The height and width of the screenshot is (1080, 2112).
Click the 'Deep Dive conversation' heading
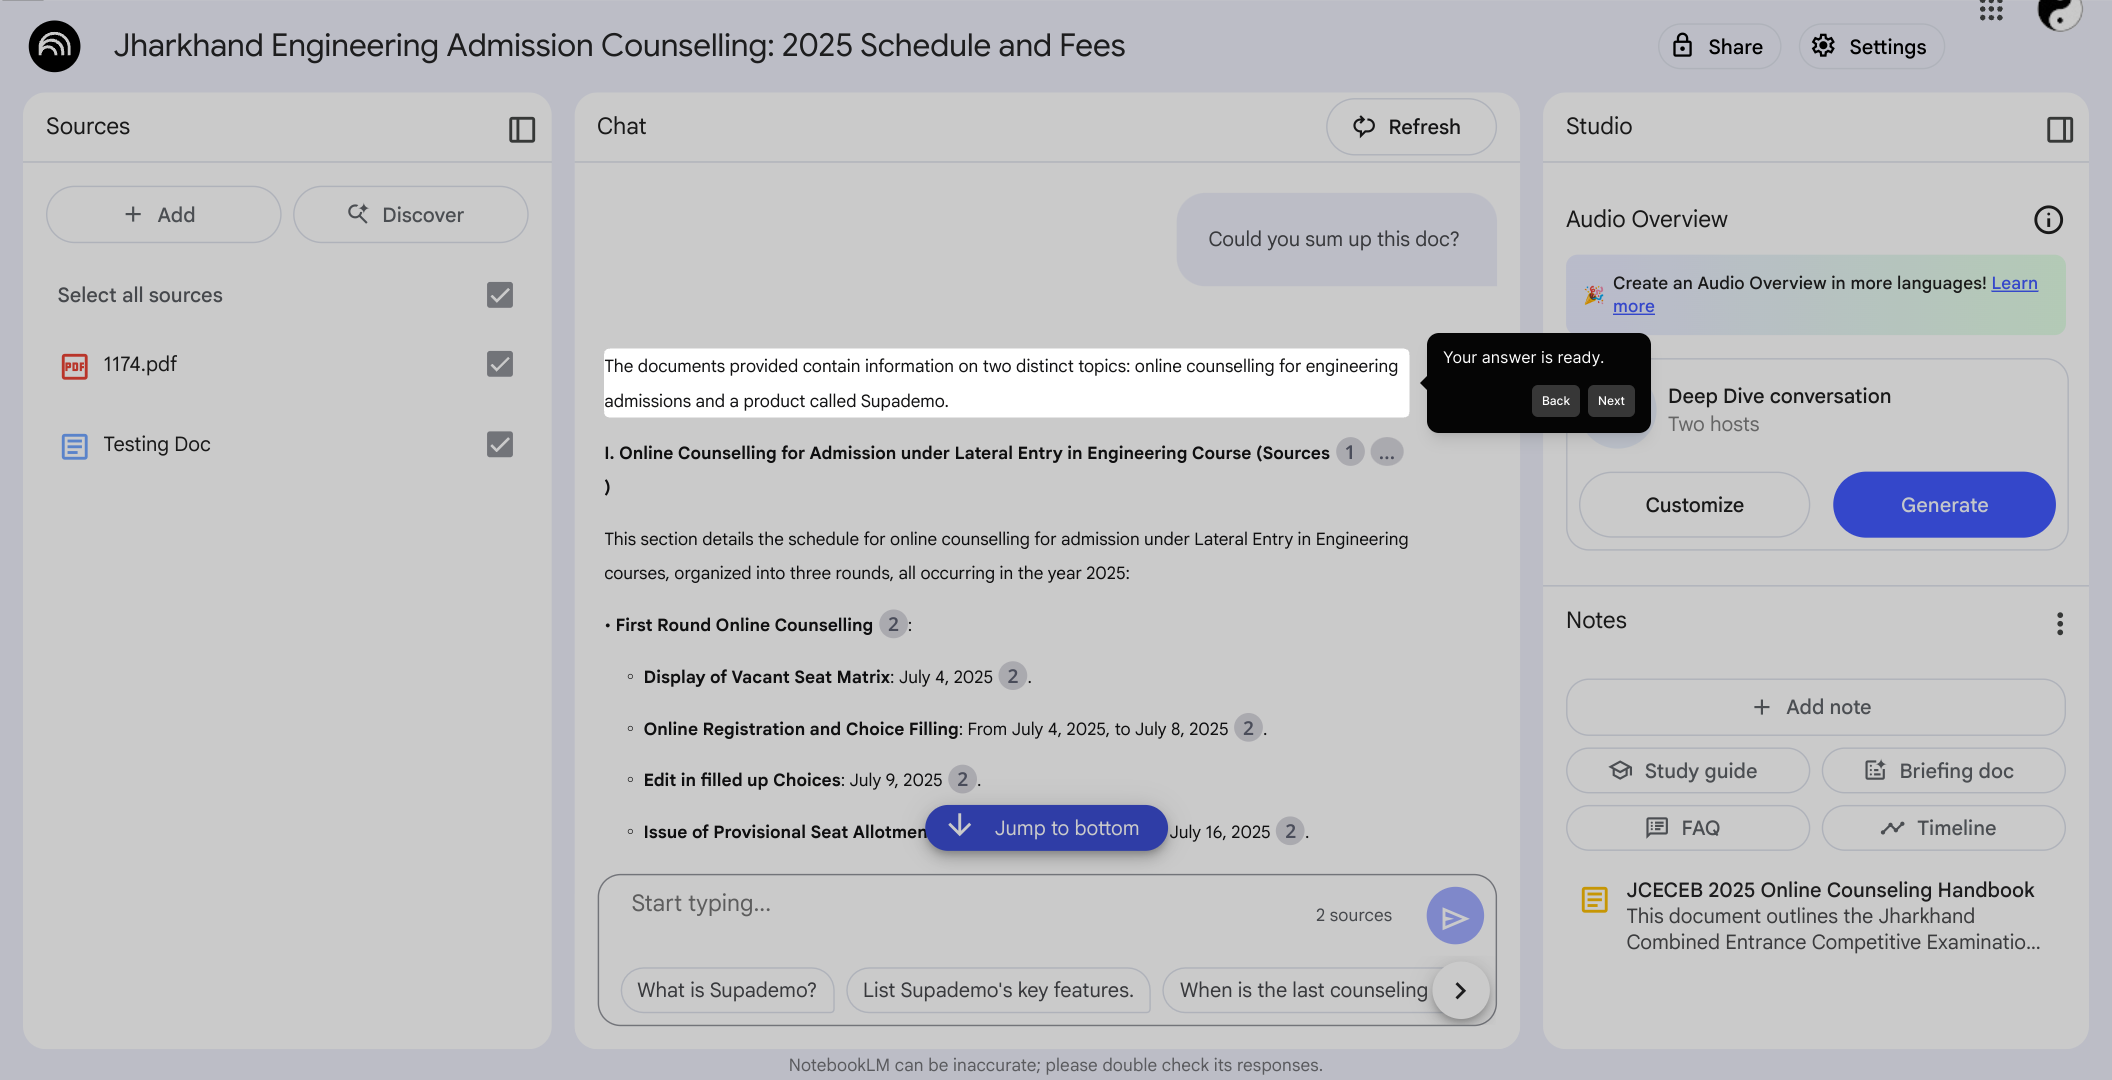coord(1779,396)
